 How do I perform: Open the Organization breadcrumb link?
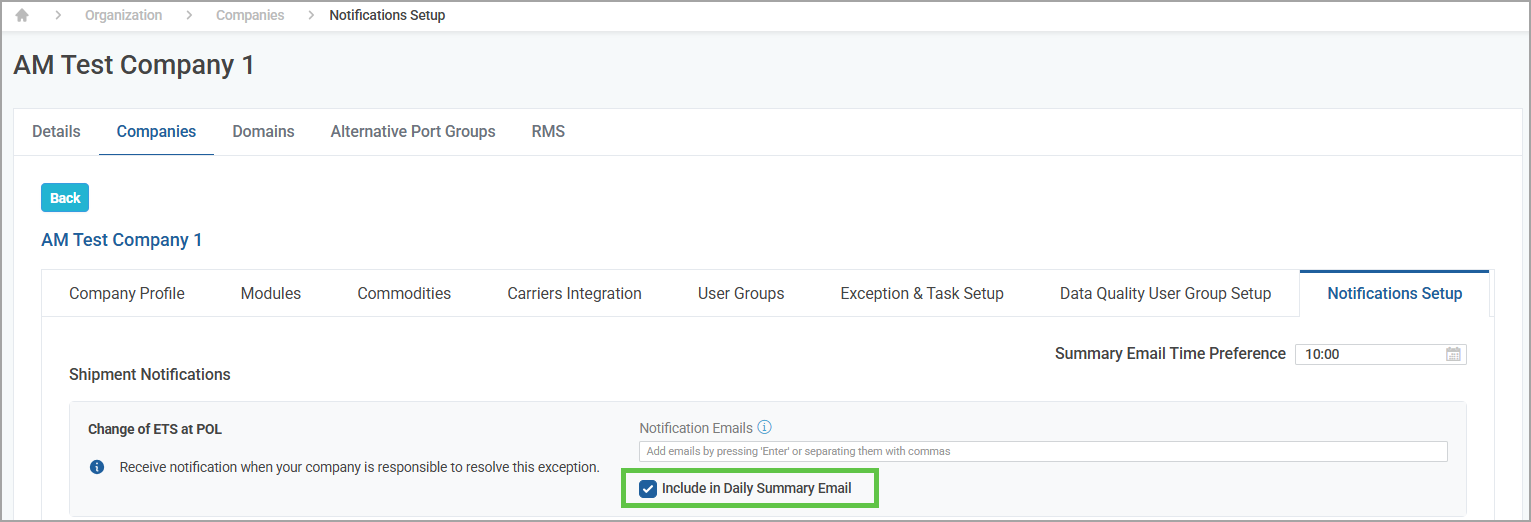pos(123,15)
